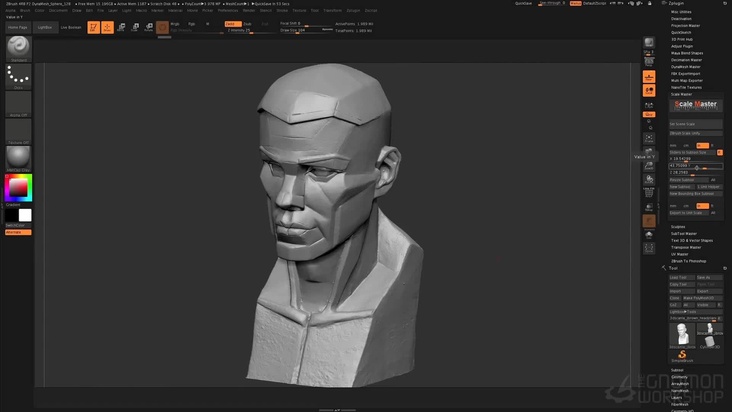Toggle Mrgb channel mode
The image size is (732, 412).
[x=175, y=24]
